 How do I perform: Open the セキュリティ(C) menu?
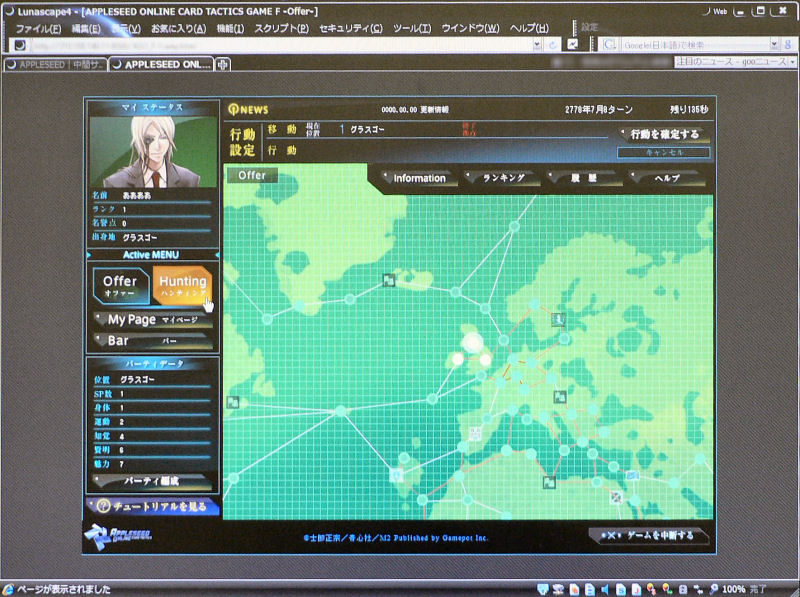click(351, 29)
